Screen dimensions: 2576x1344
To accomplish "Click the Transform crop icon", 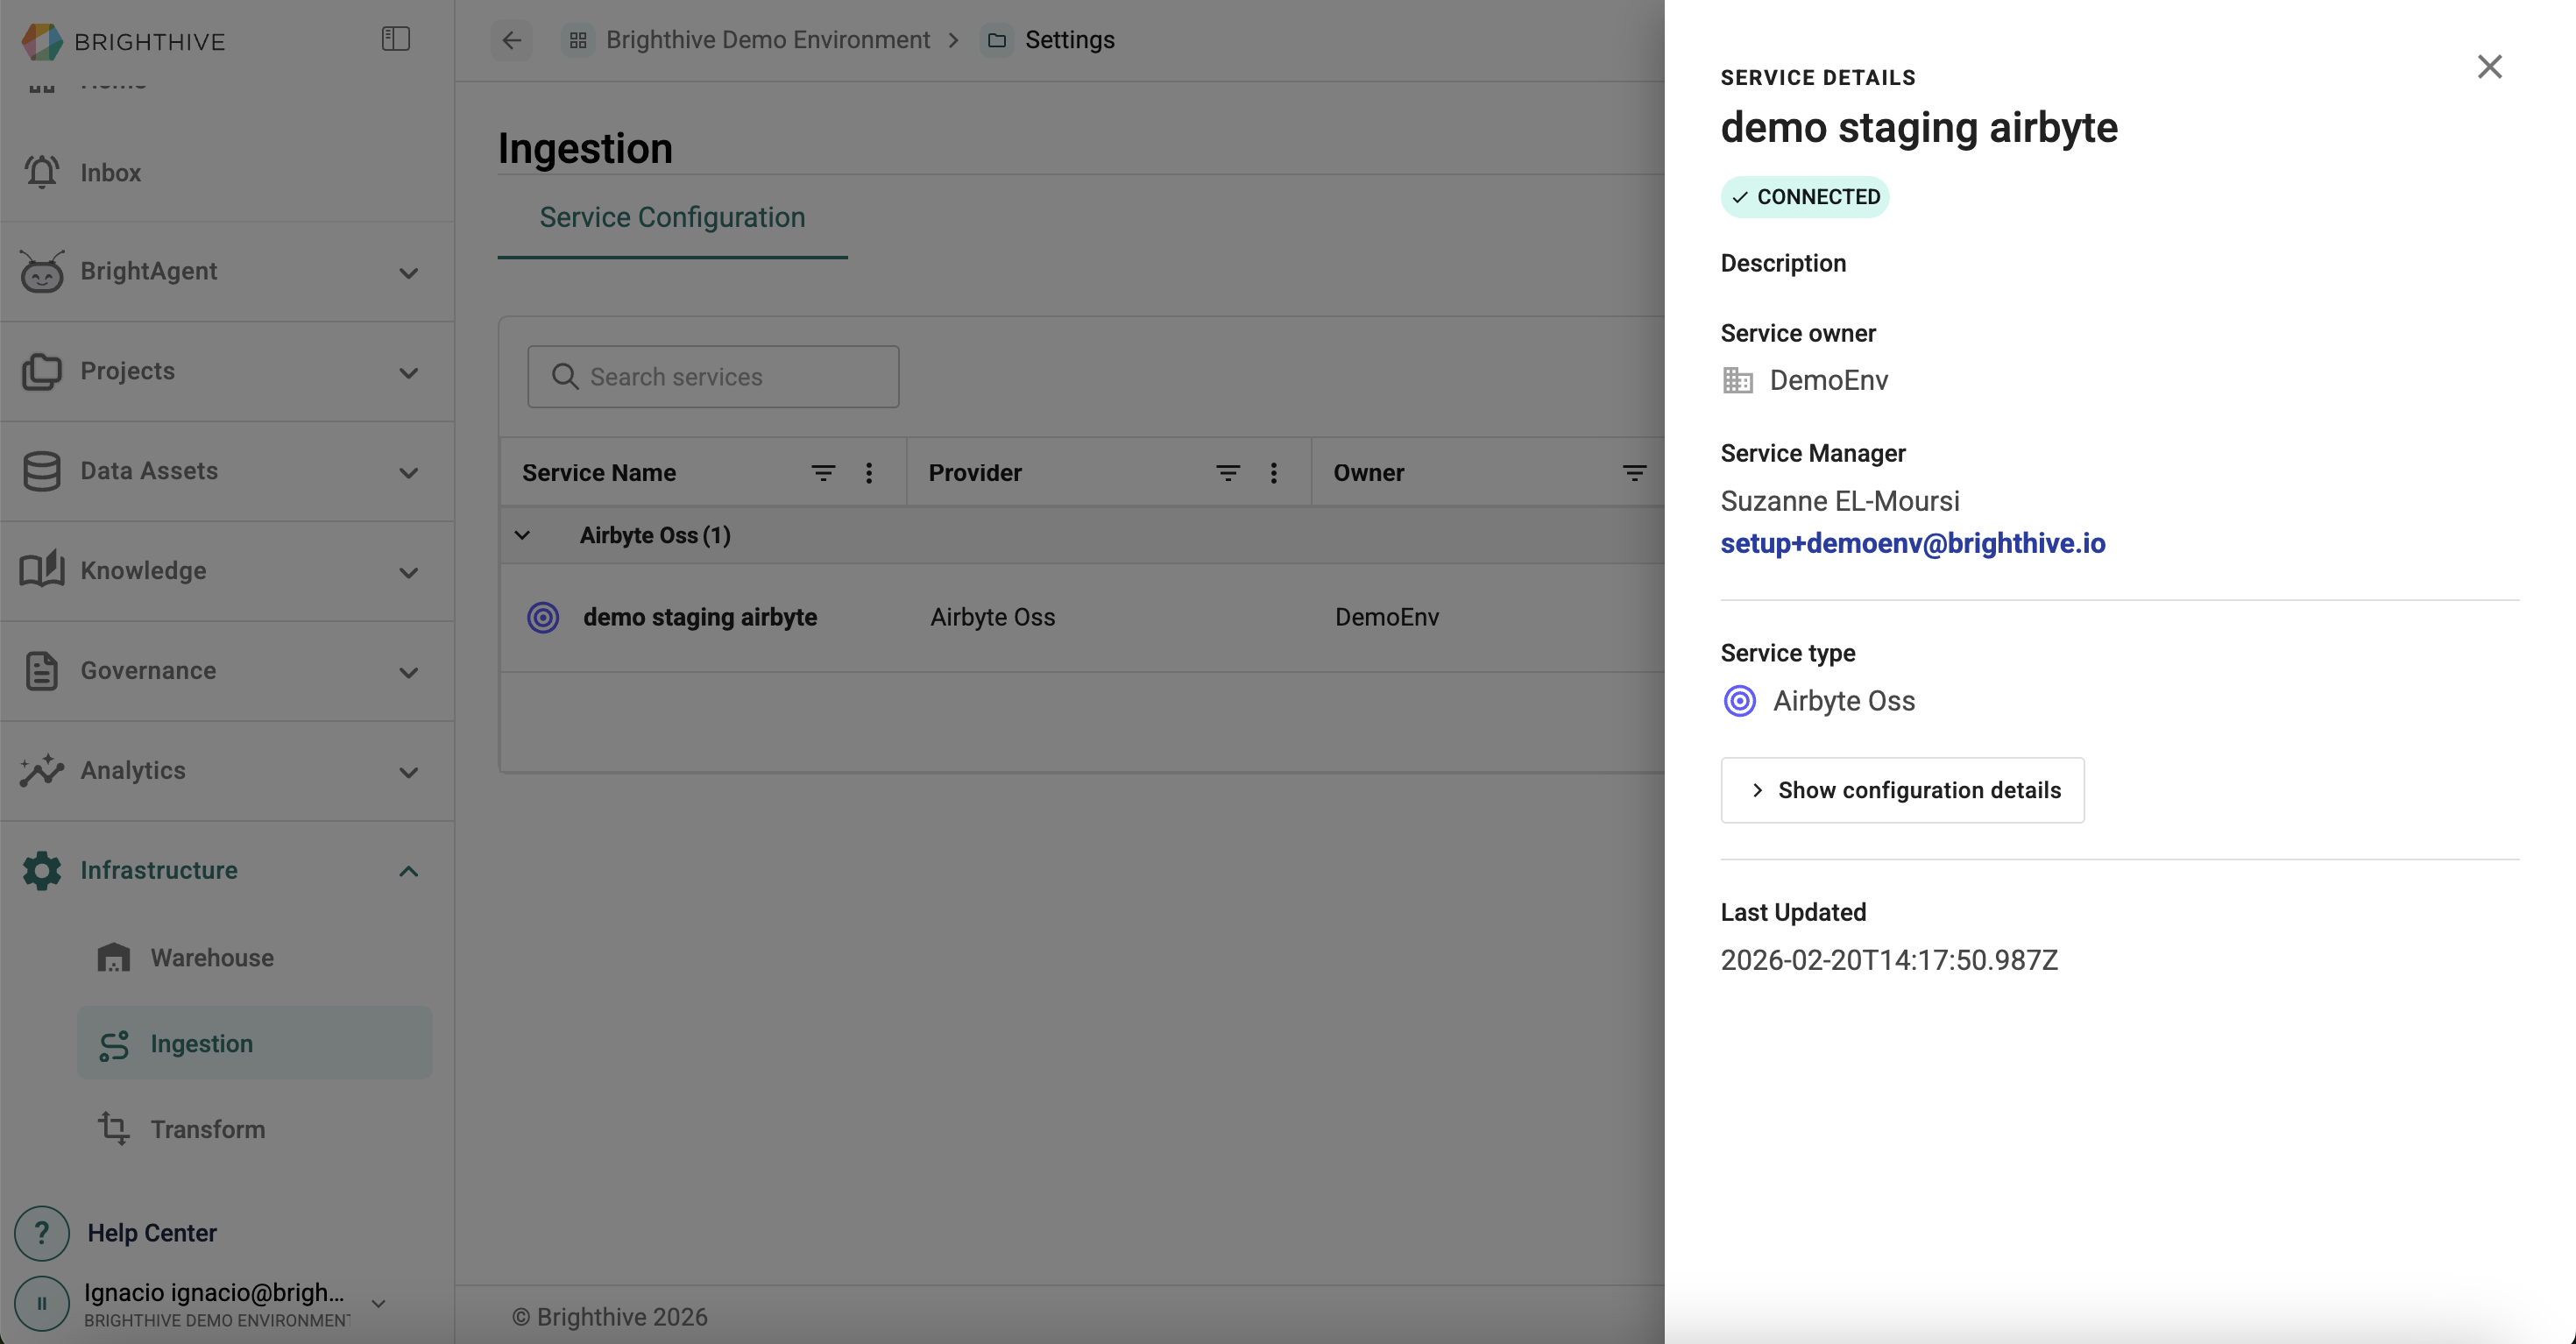I will pyautogui.click(x=114, y=1129).
